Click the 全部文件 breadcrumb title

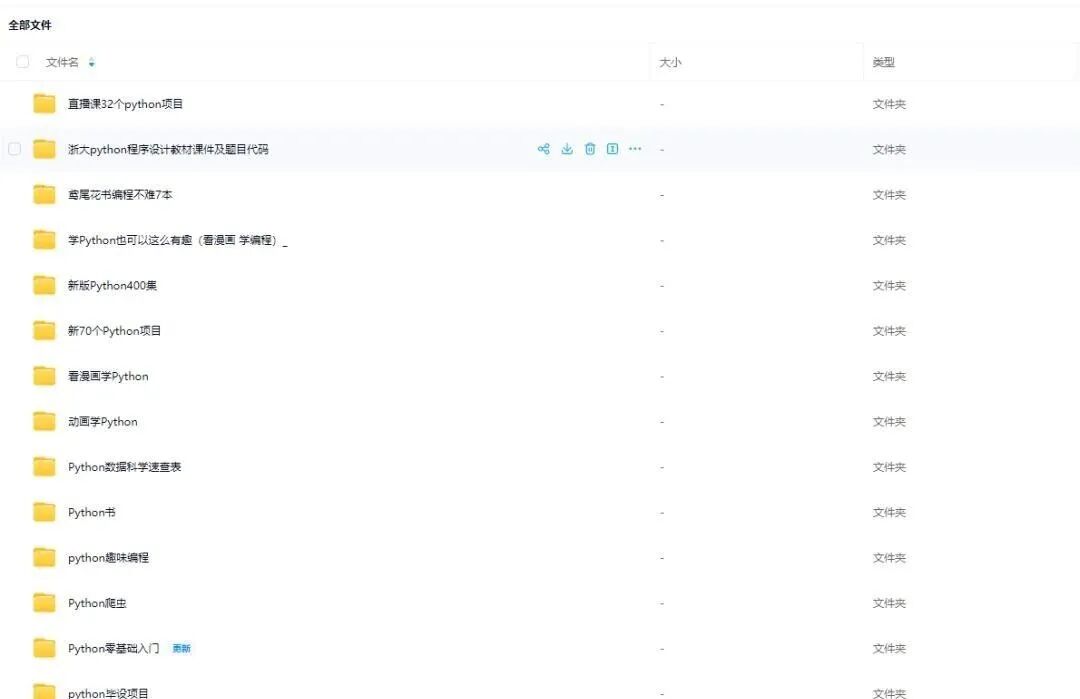pos(30,25)
